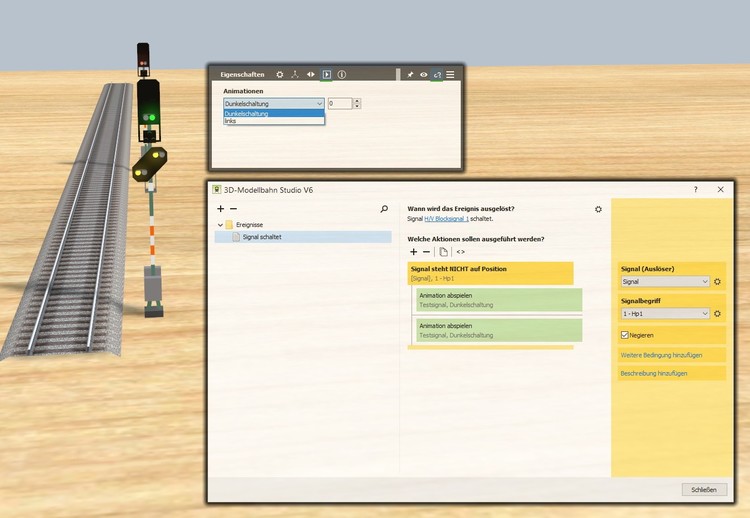Collapse the Ereignisse tree folder

tap(220, 225)
